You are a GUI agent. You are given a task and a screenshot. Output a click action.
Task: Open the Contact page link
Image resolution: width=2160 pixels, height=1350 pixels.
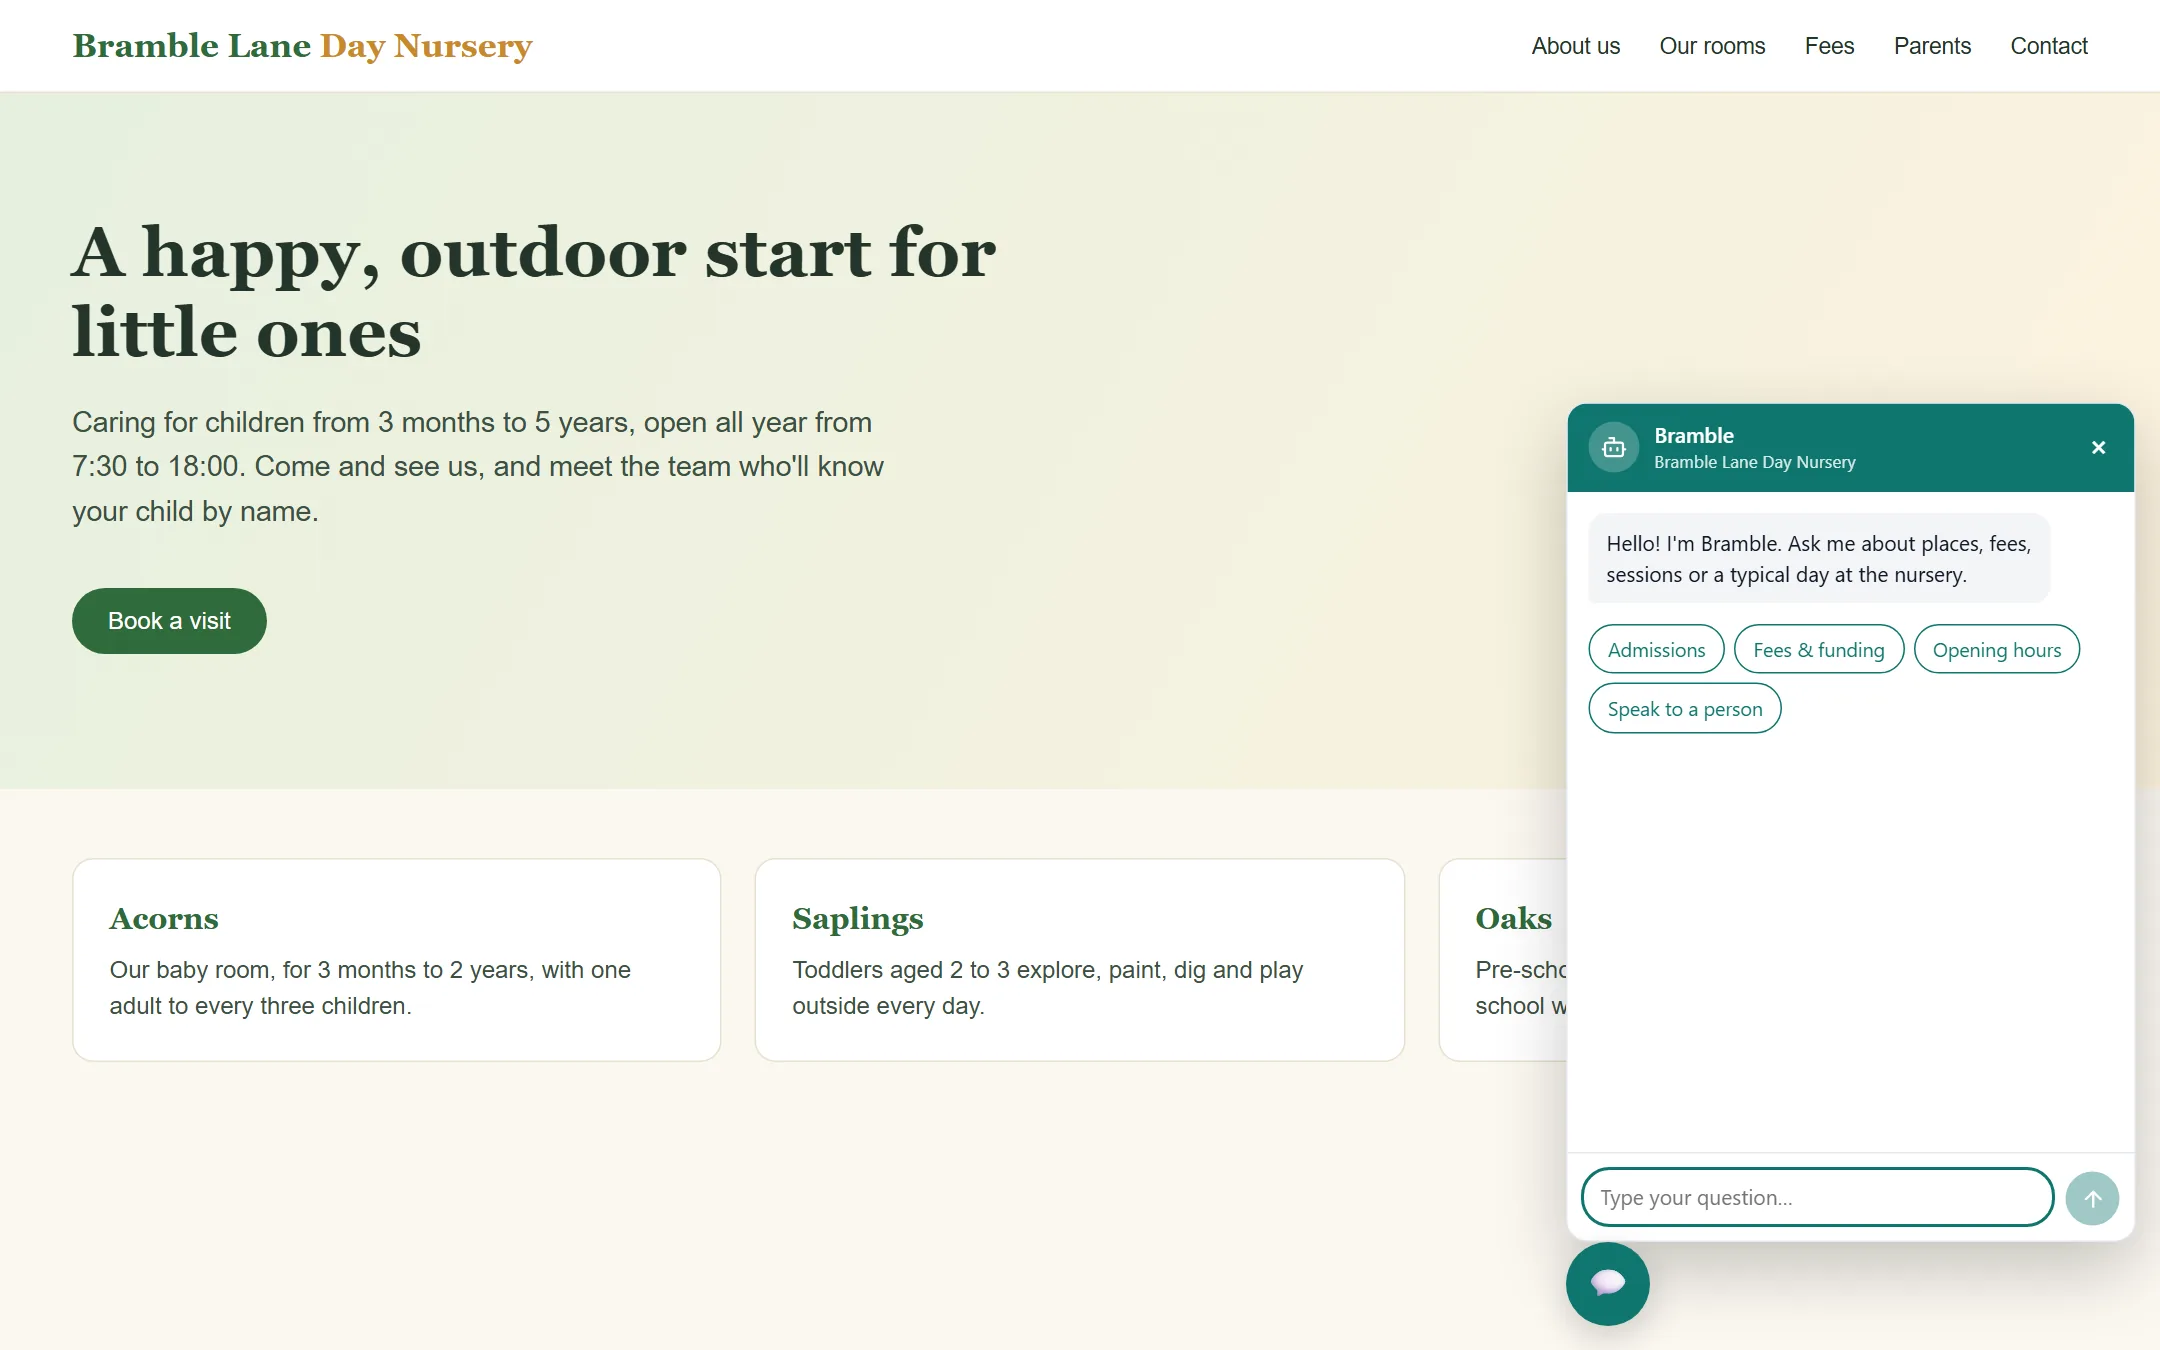[2049, 46]
